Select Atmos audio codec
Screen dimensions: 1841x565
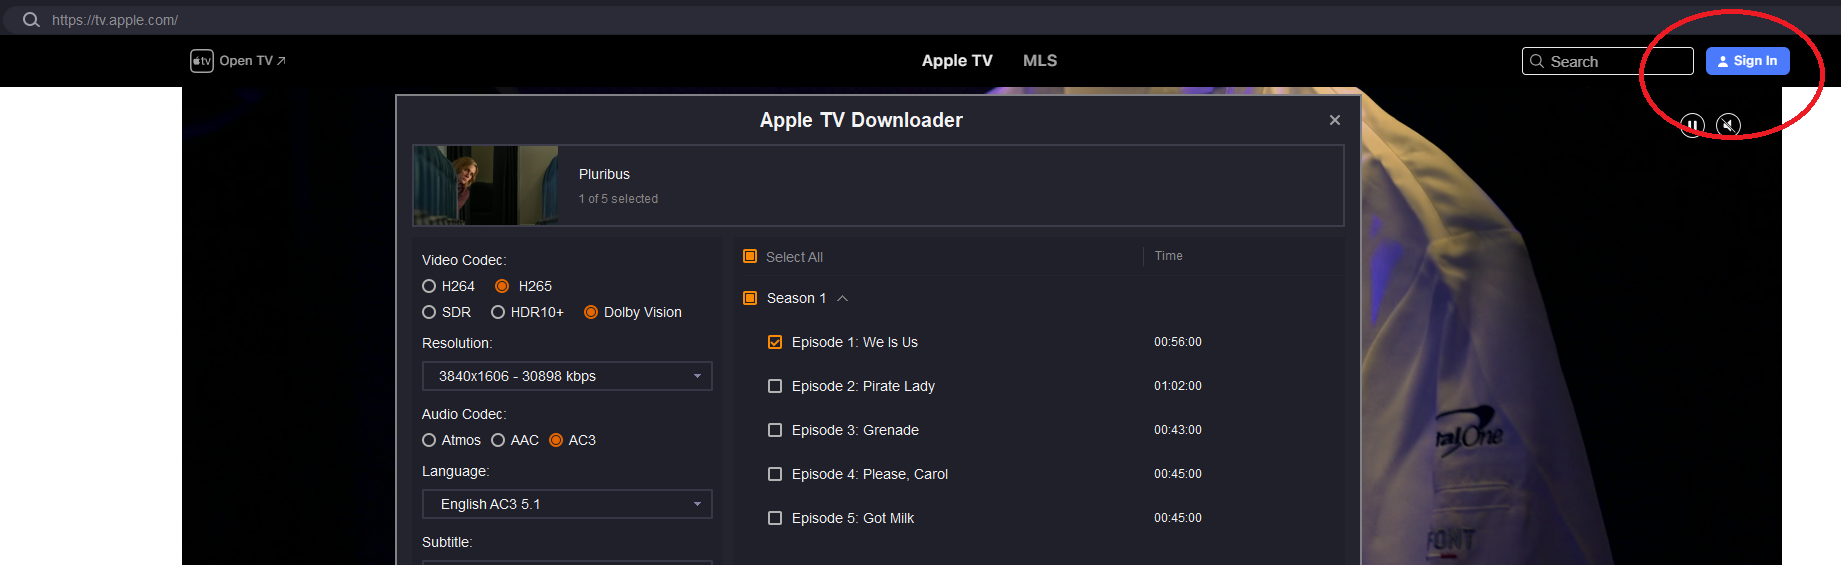click(429, 440)
